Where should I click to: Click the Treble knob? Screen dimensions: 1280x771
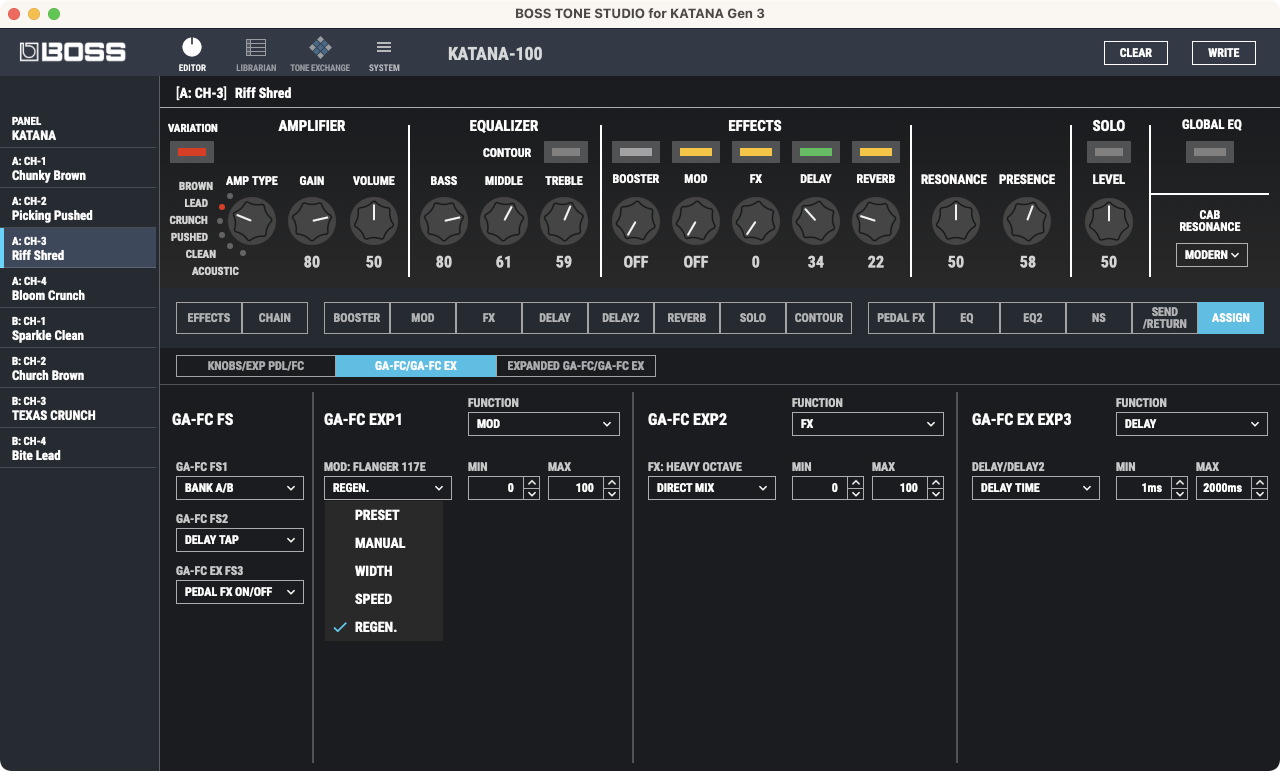[x=564, y=221]
